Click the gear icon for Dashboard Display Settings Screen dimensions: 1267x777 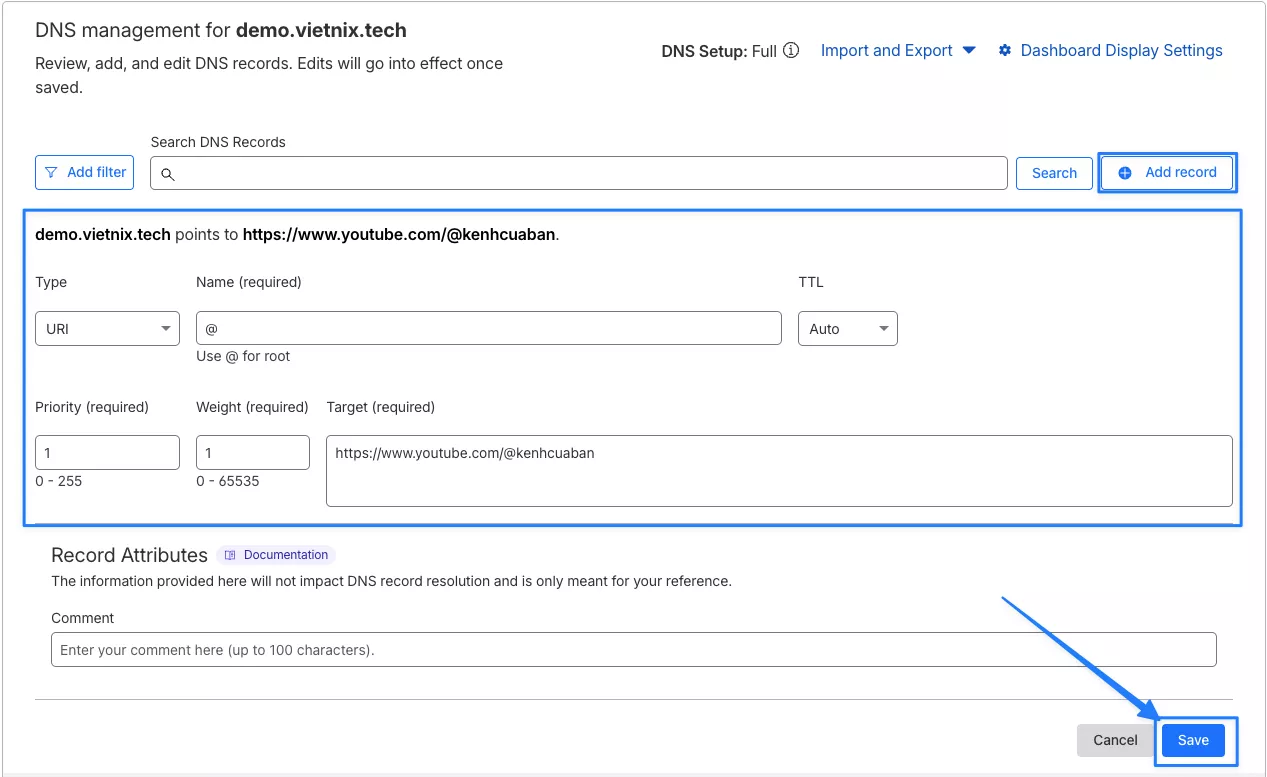[1005, 50]
